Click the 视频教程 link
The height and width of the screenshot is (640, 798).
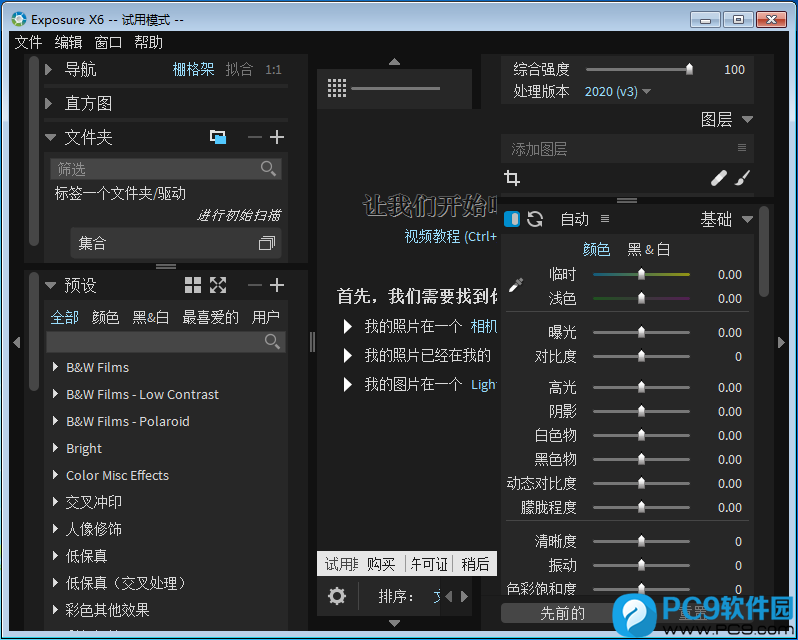click(x=432, y=237)
